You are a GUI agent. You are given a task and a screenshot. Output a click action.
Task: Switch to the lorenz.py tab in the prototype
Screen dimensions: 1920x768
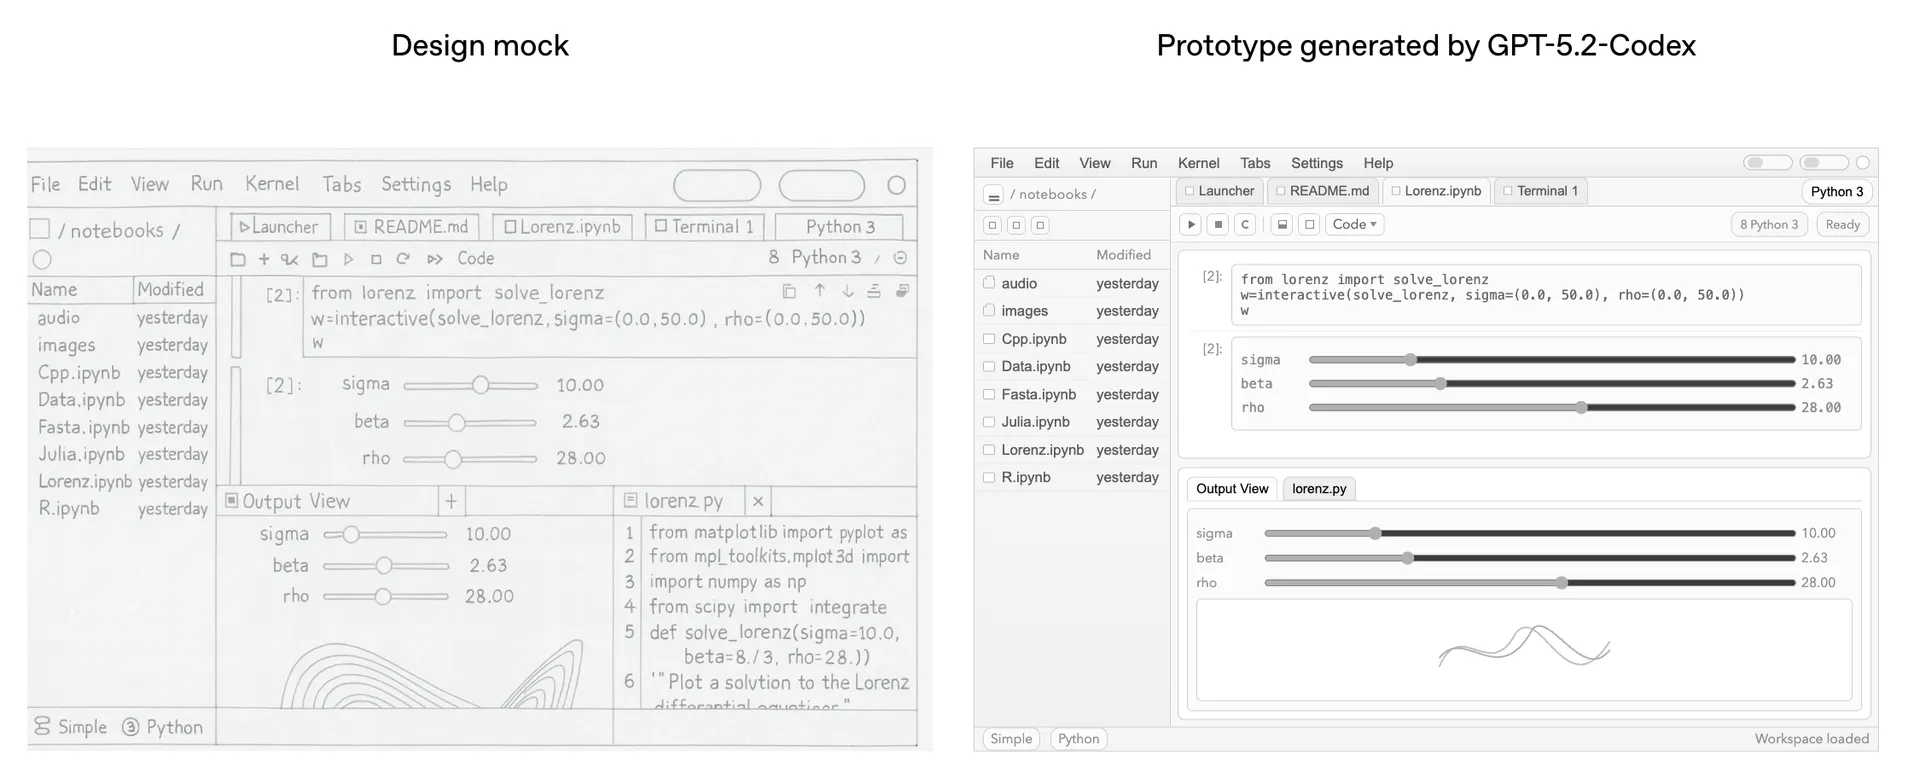click(x=1318, y=489)
